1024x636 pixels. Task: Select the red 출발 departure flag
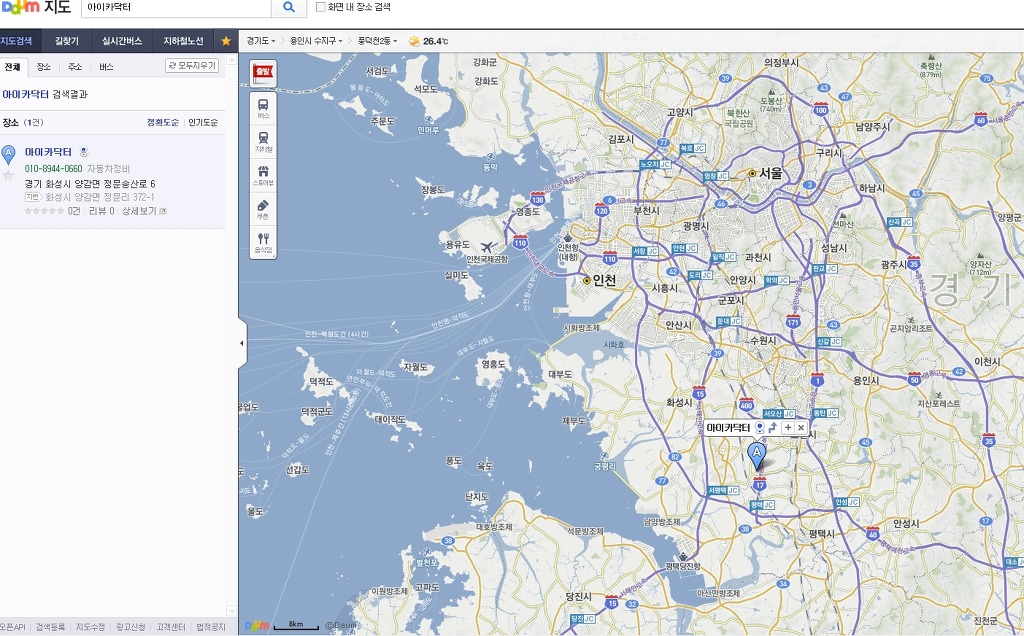(263, 72)
